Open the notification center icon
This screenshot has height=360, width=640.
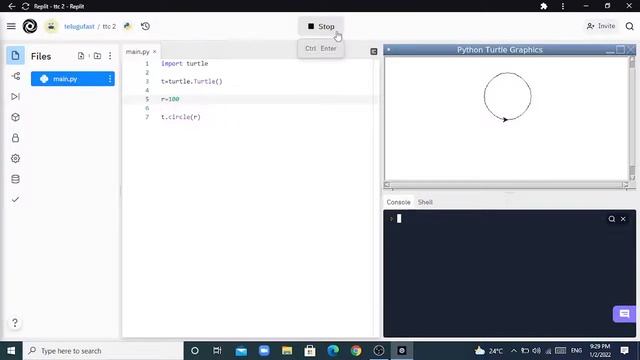624,351
